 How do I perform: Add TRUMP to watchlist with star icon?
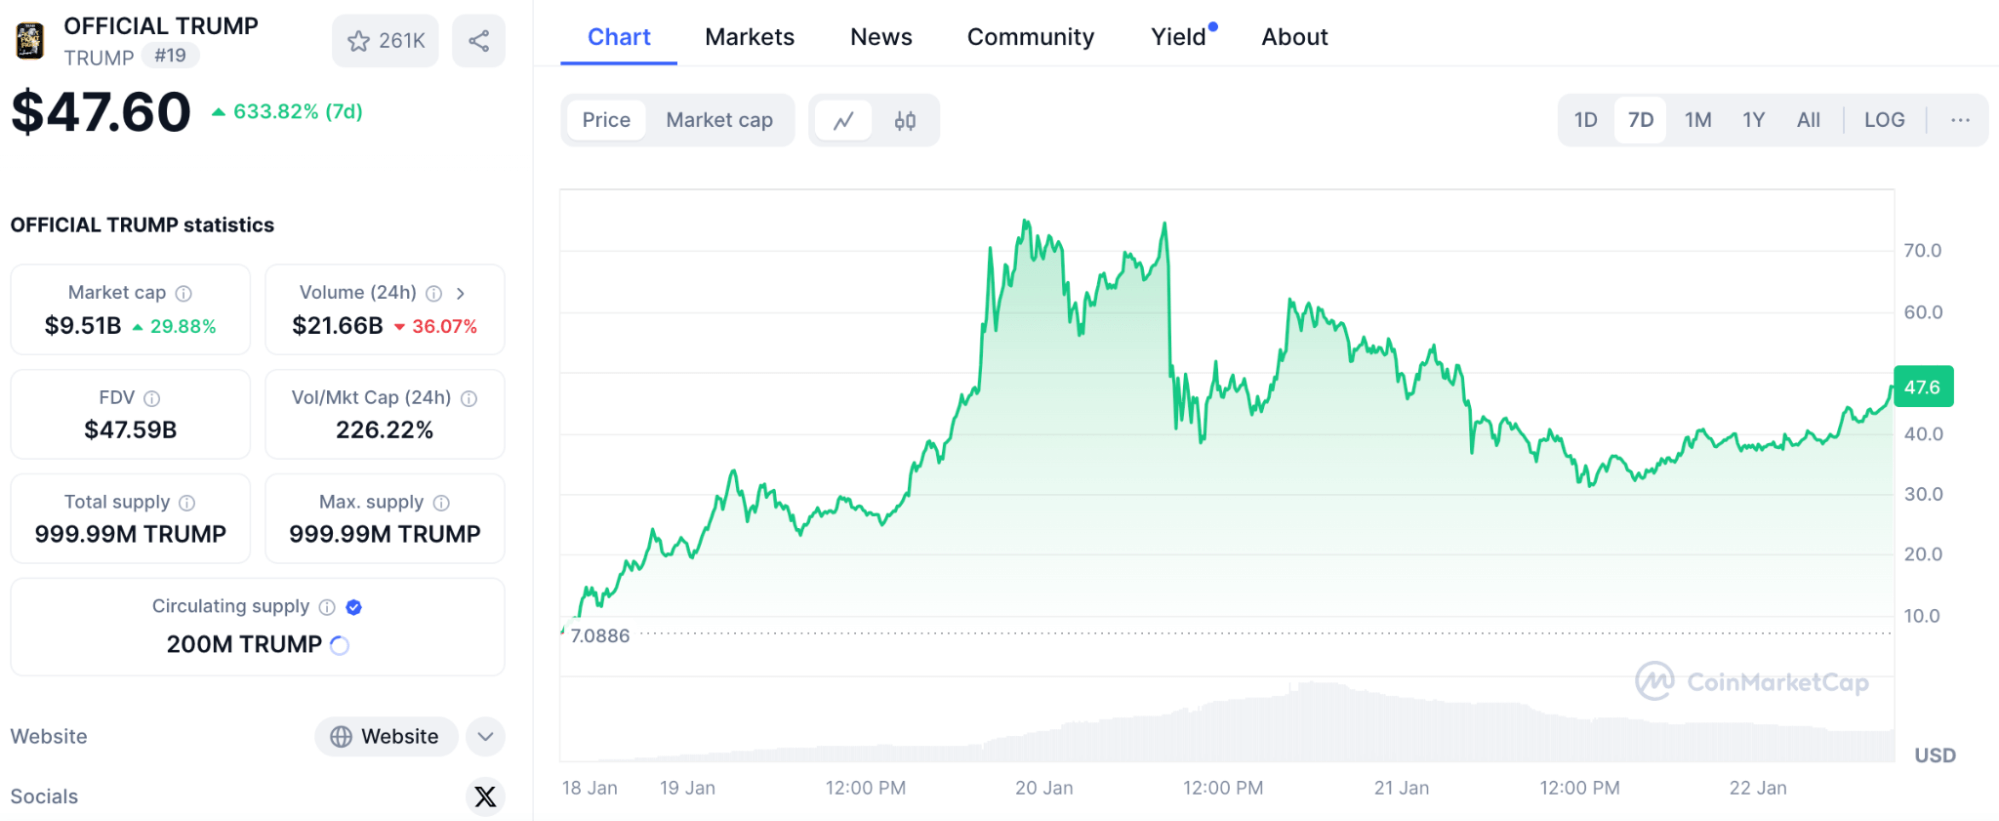tap(385, 41)
